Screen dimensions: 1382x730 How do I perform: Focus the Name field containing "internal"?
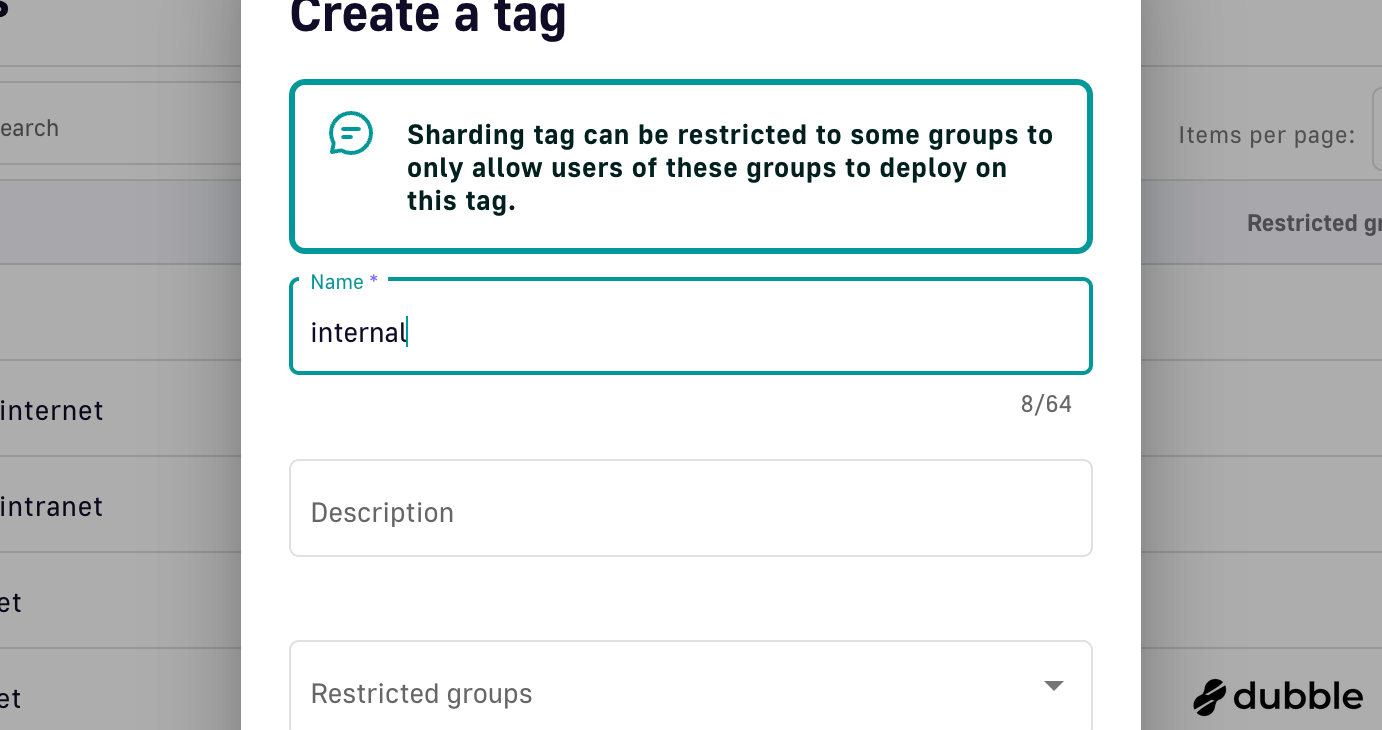pos(691,327)
